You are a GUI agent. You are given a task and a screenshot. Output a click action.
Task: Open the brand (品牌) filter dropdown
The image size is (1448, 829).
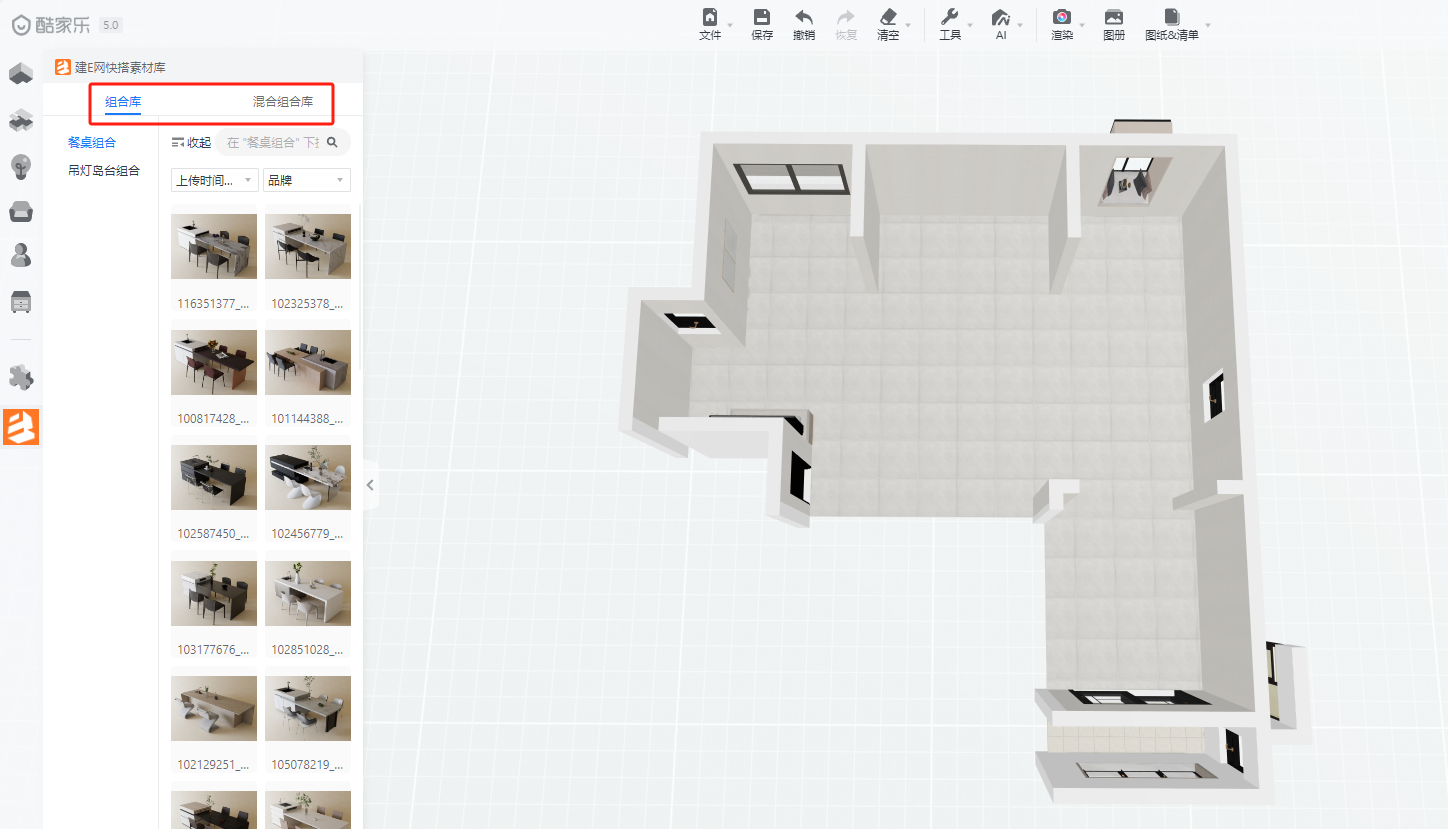306,180
